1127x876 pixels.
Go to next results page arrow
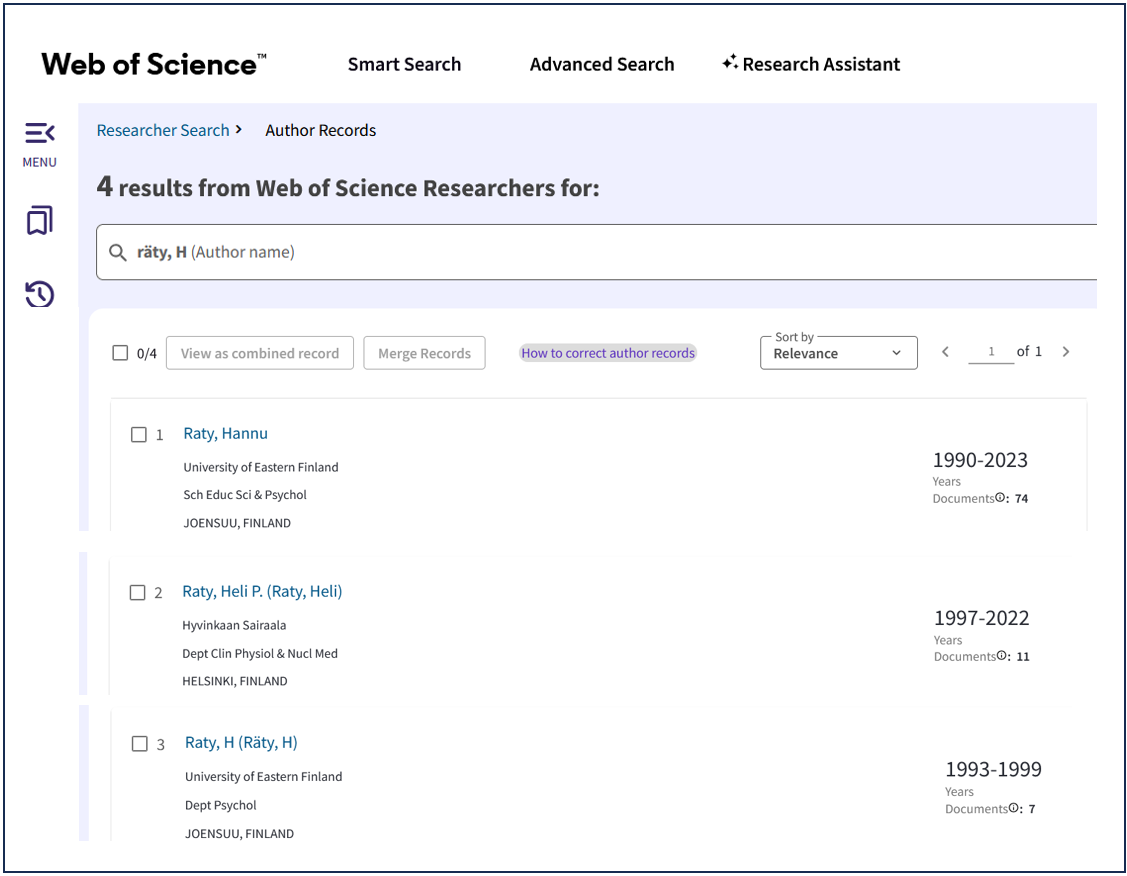tap(1066, 351)
